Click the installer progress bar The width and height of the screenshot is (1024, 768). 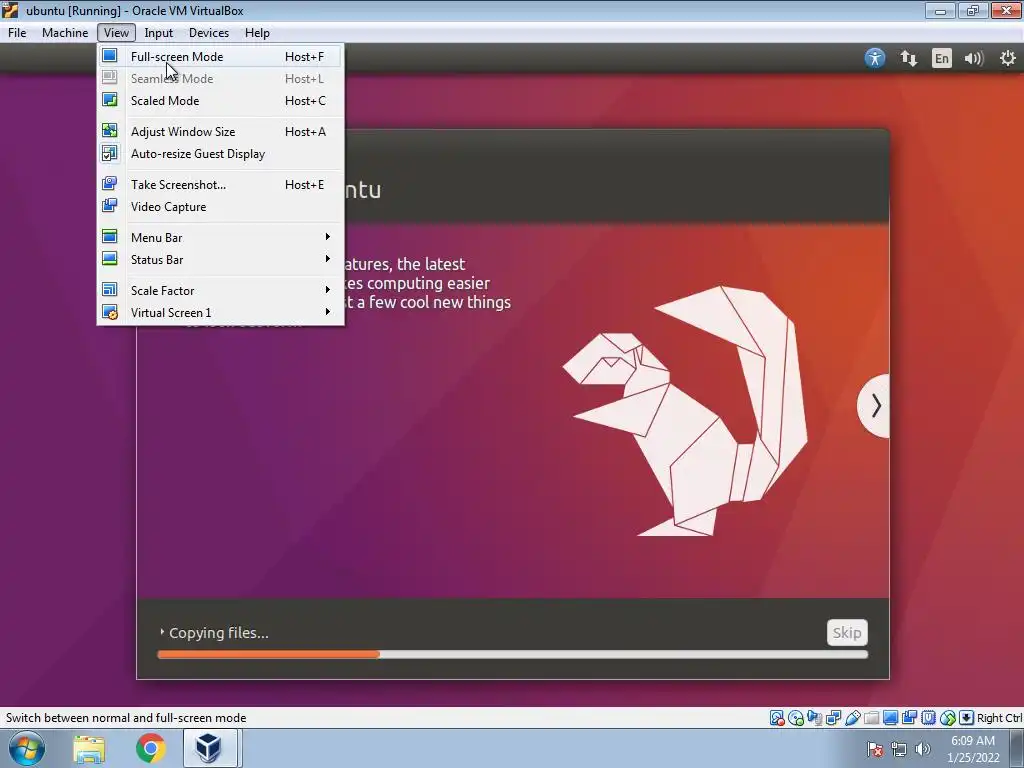(x=513, y=654)
